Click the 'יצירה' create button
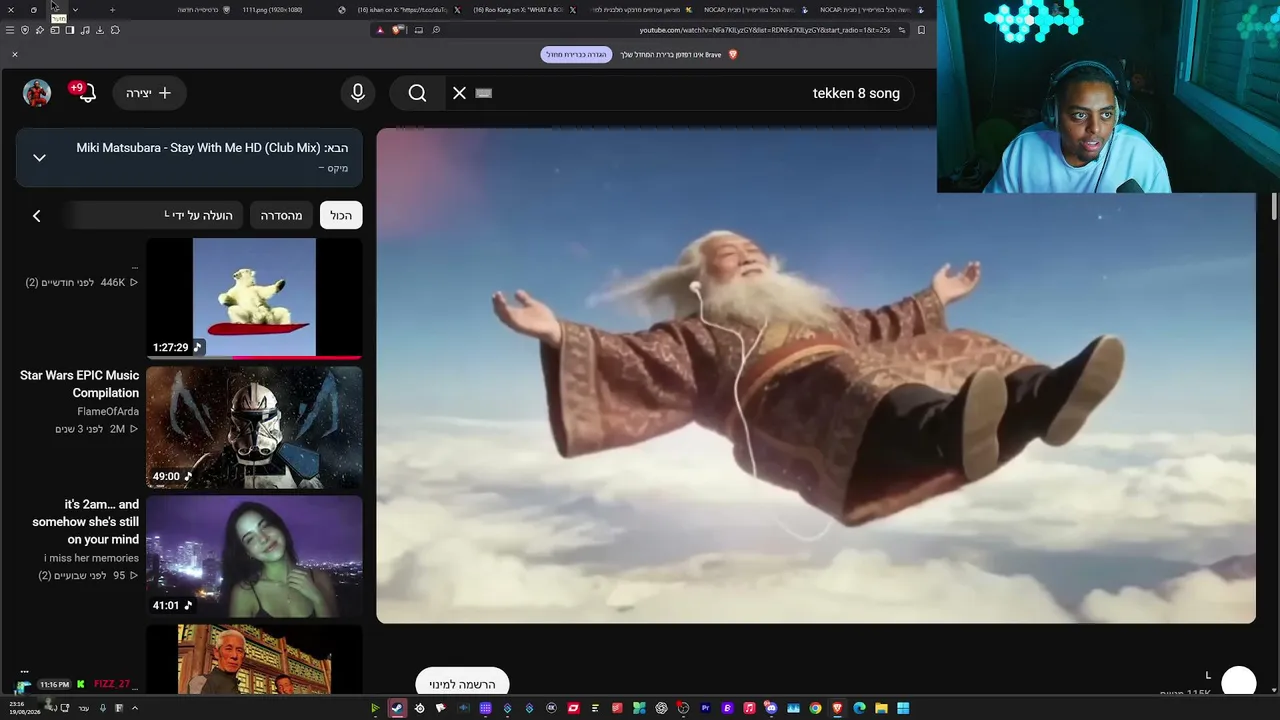 (149, 93)
